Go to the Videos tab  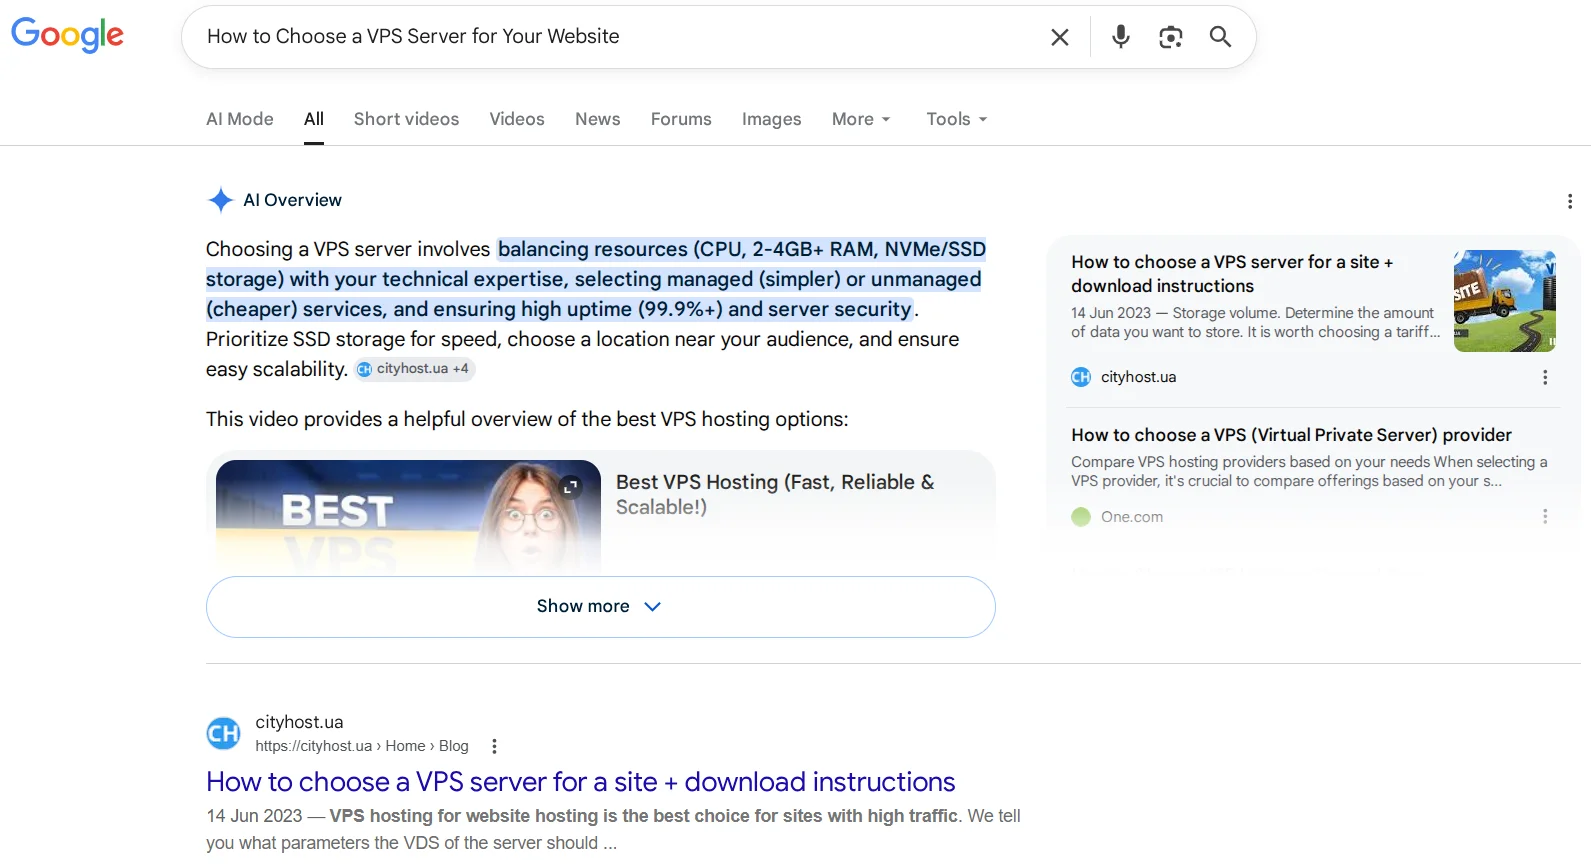tap(517, 119)
